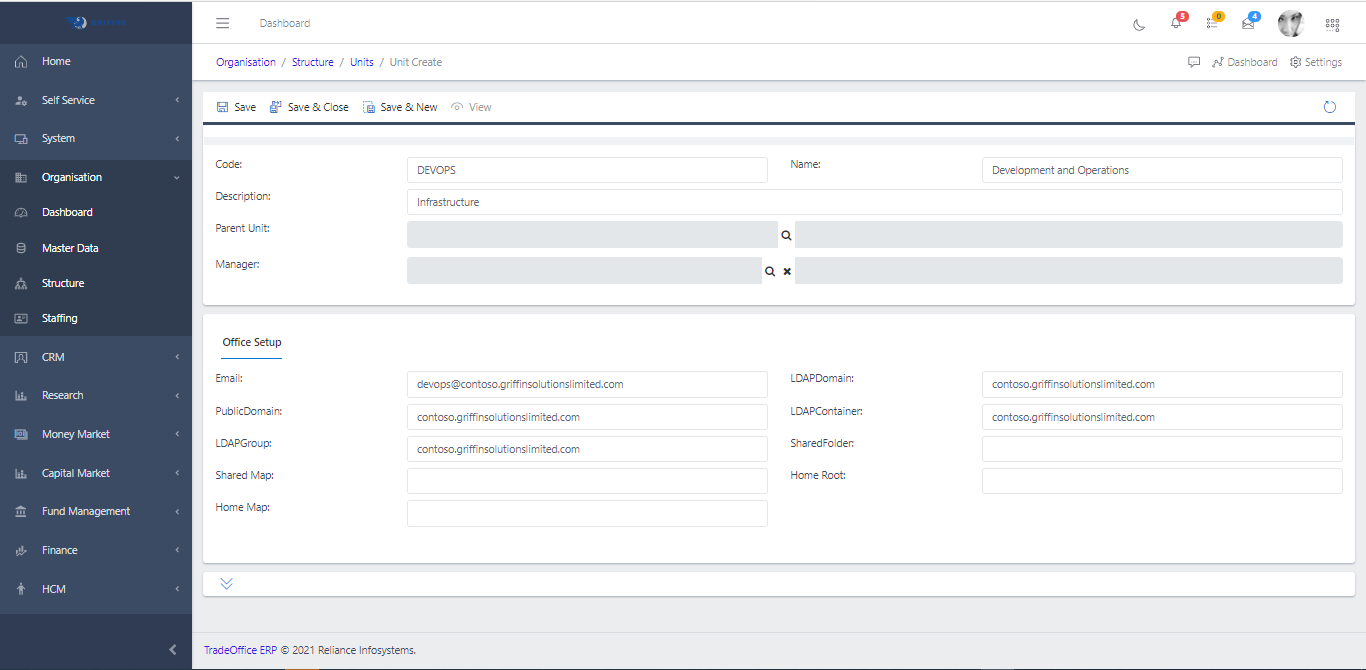Image resolution: width=1366 pixels, height=670 pixels.
Task: Expand the Fund Management menu
Action: pos(96,511)
